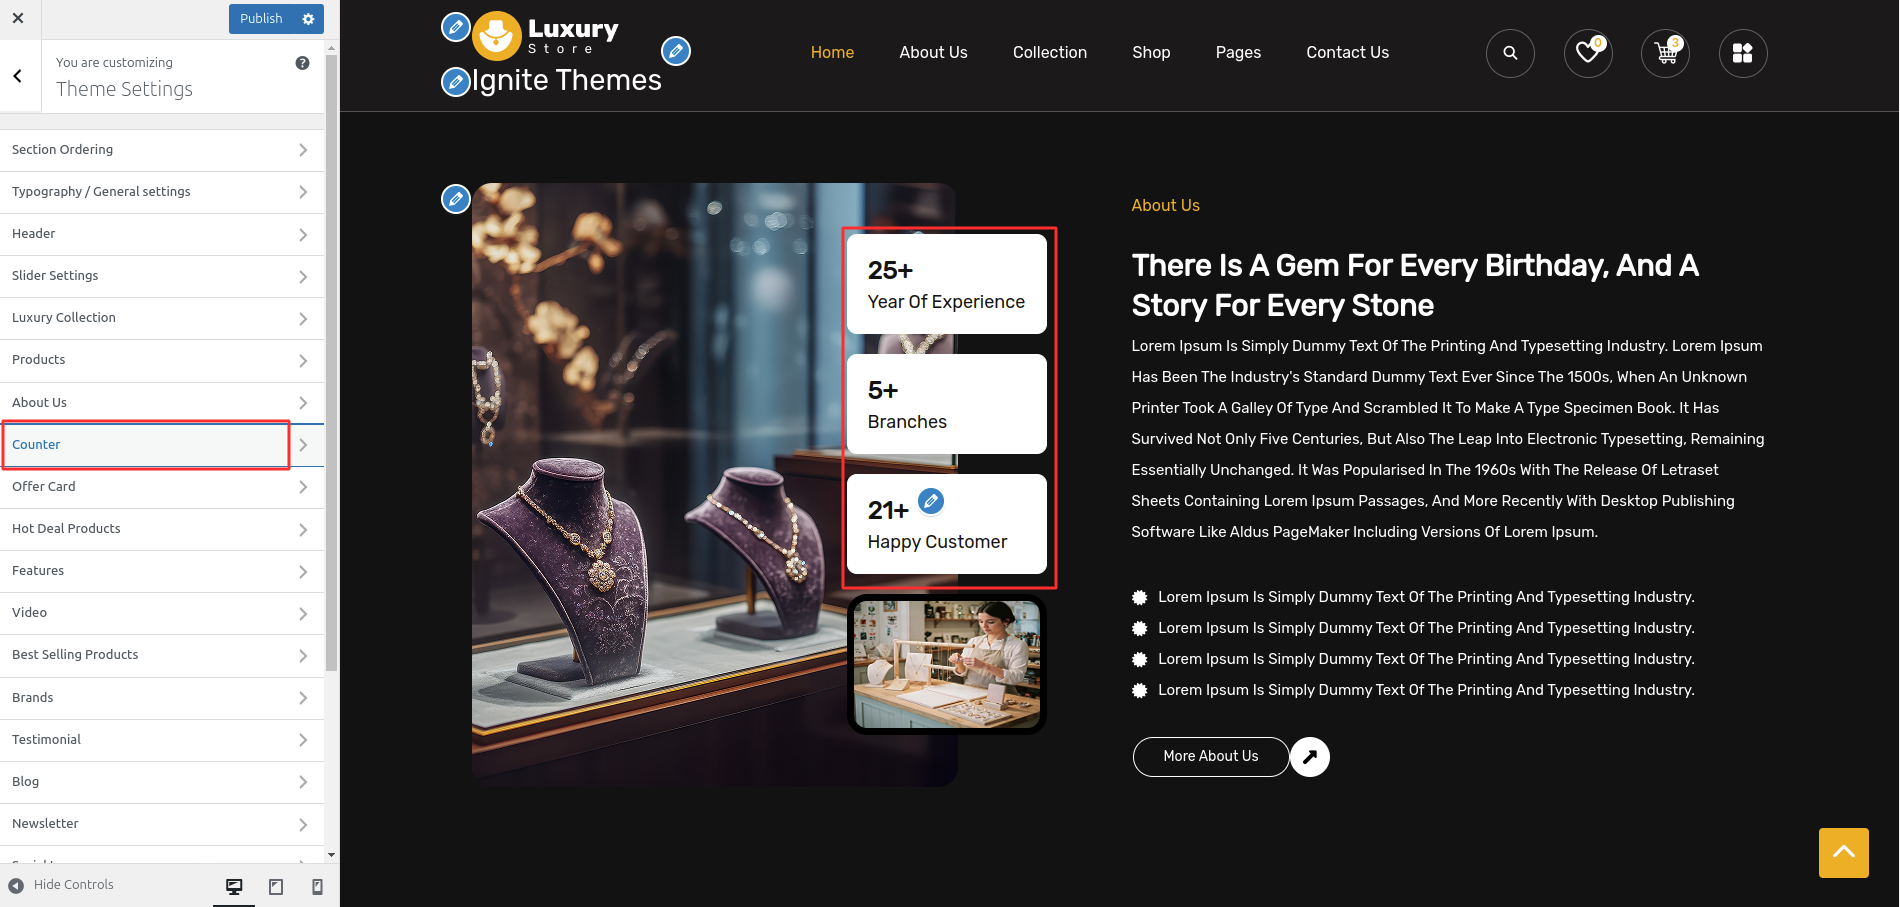Open the grid menu icon in header
This screenshot has width=1900, height=907.
pyautogui.click(x=1743, y=53)
